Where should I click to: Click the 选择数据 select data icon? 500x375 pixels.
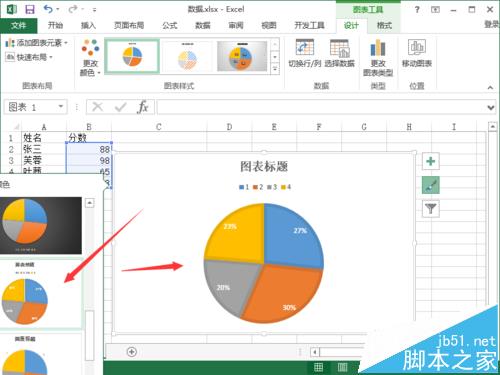[339, 53]
